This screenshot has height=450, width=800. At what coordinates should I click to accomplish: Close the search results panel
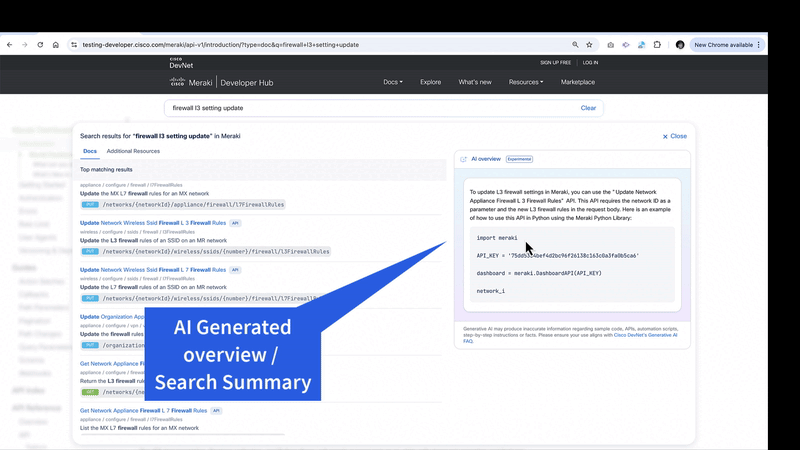click(x=675, y=136)
